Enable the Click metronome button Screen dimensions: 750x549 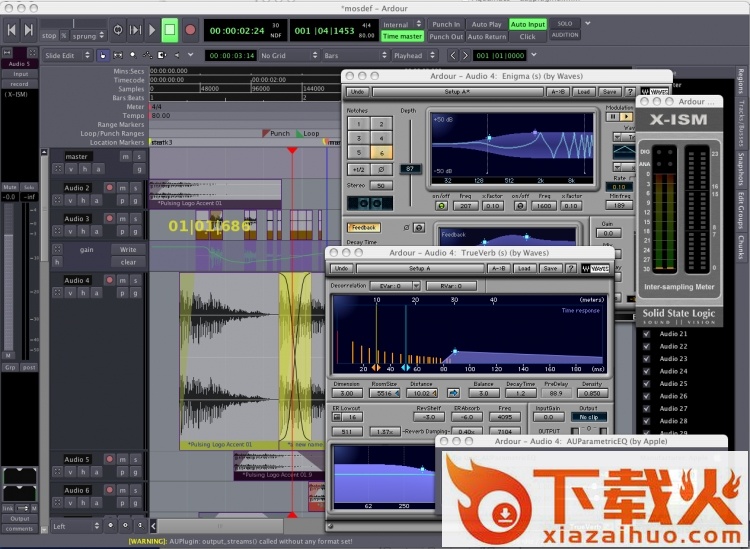[x=528, y=36]
